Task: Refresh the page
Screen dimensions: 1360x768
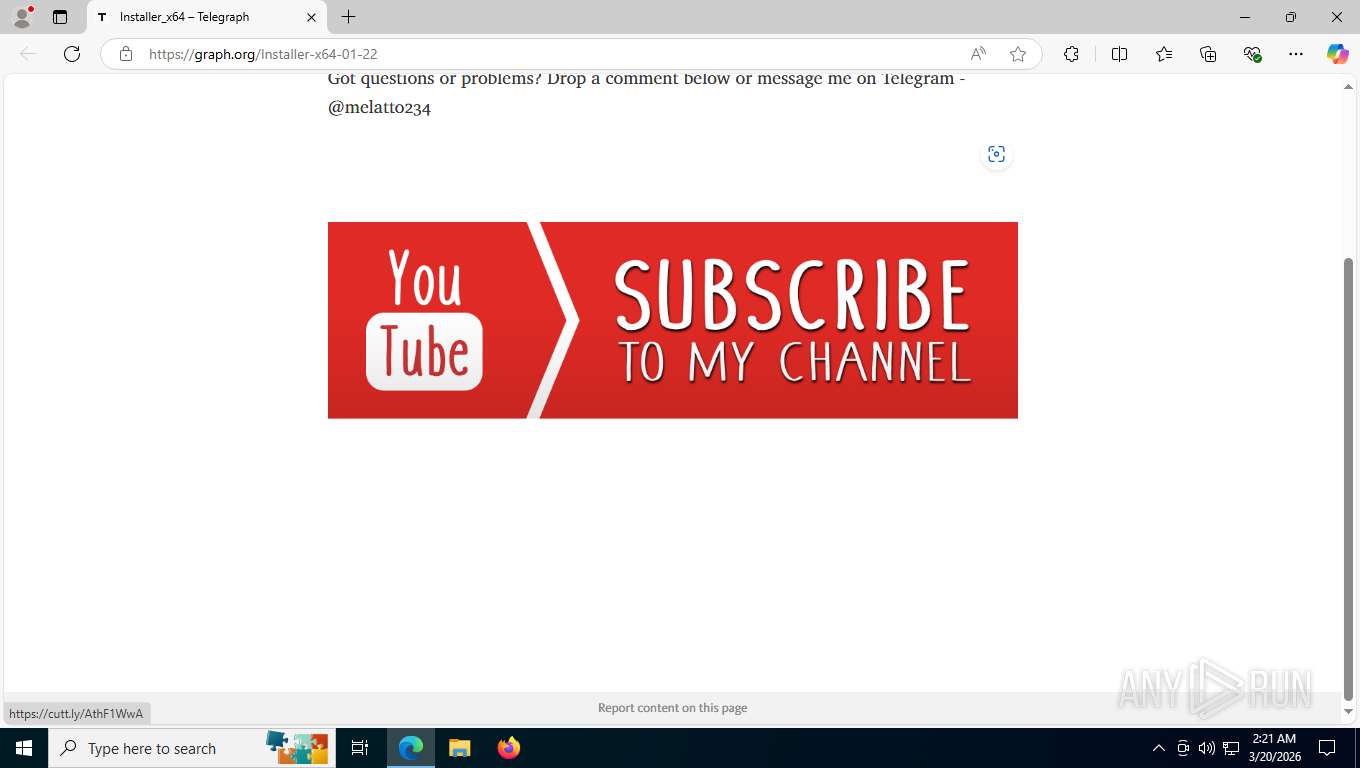Action: coord(72,54)
